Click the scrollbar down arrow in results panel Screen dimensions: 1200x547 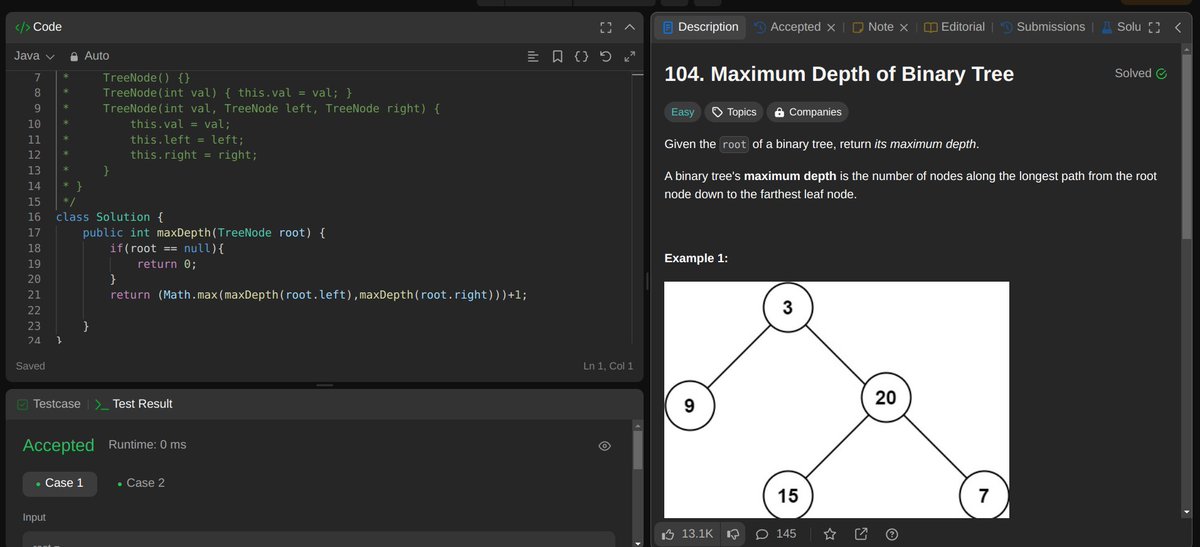click(637, 542)
